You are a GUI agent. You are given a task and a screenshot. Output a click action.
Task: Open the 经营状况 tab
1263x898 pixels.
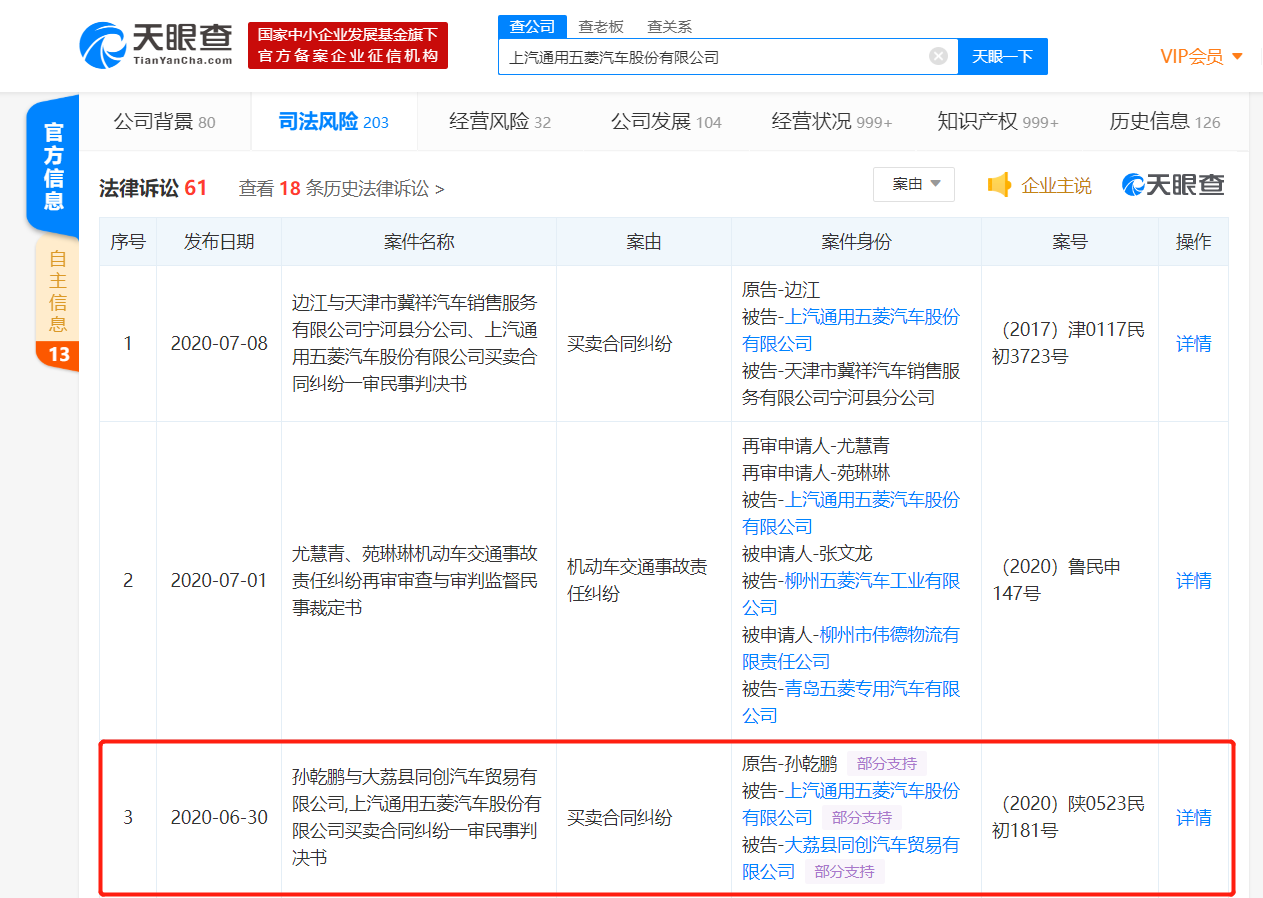pos(832,122)
